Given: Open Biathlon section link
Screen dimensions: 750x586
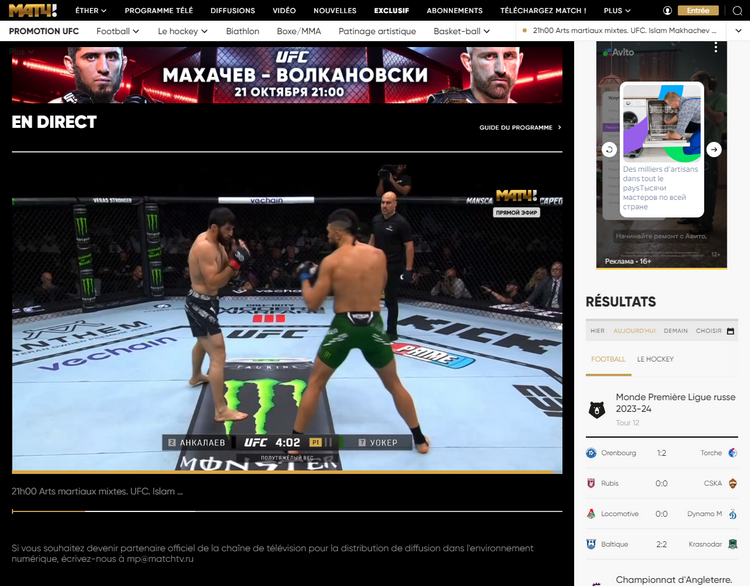Looking at the screenshot, I should [243, 31].
